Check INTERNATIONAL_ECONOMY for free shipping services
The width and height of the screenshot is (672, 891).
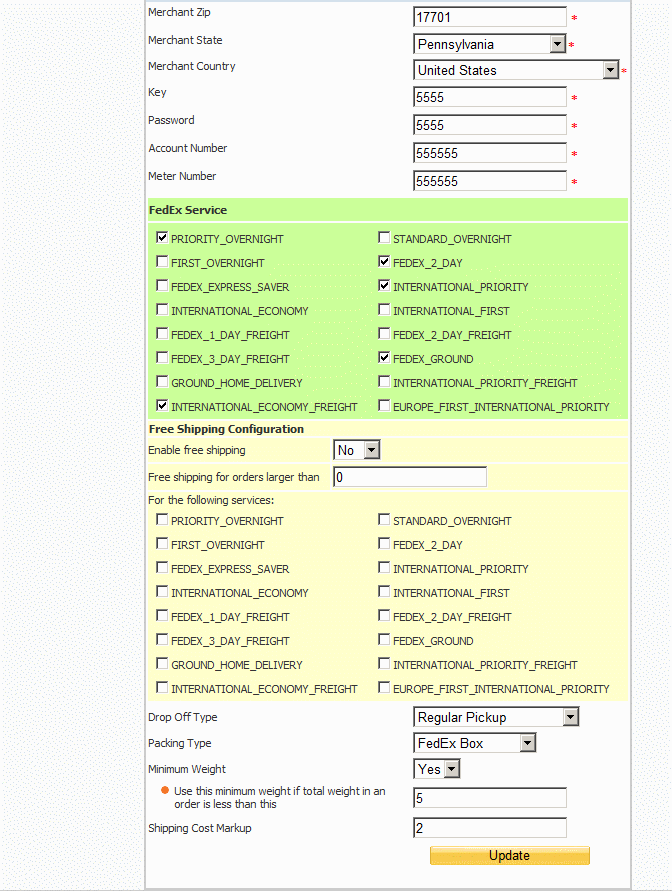pos(162,592)
